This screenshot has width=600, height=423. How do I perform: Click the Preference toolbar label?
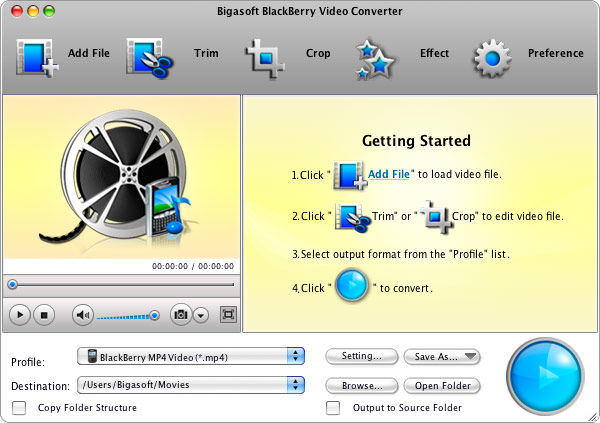pyautogui.click(x=556, y=53)
